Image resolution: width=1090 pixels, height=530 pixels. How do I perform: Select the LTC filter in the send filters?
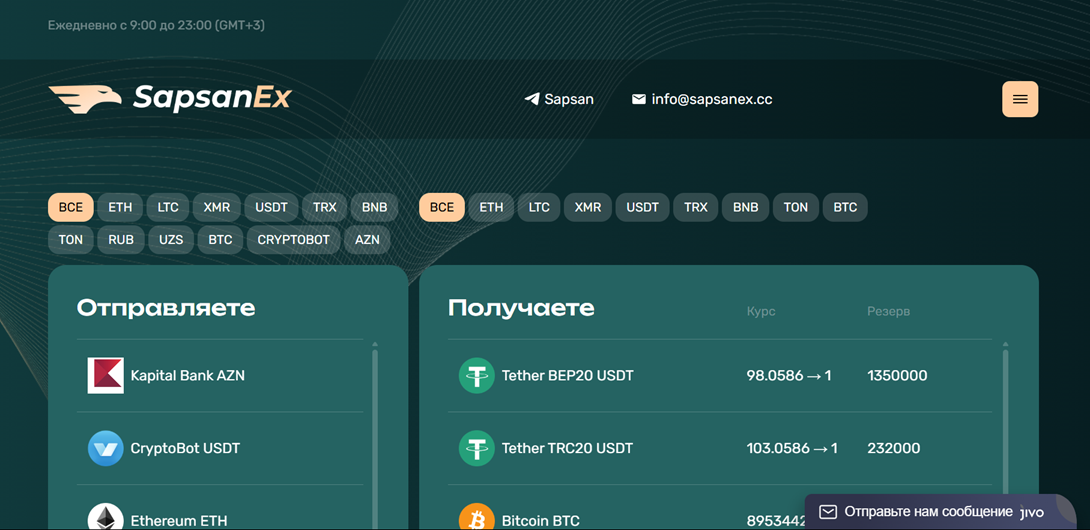point(168,207)
